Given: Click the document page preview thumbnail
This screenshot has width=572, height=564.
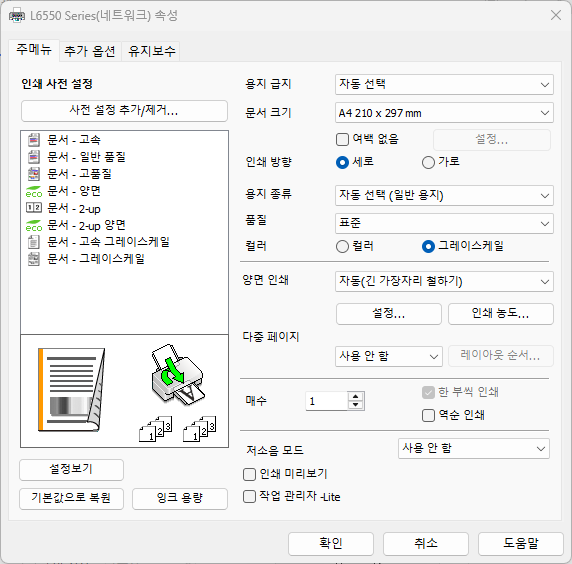Looking at the screenshot, I should tap(72, 390).
